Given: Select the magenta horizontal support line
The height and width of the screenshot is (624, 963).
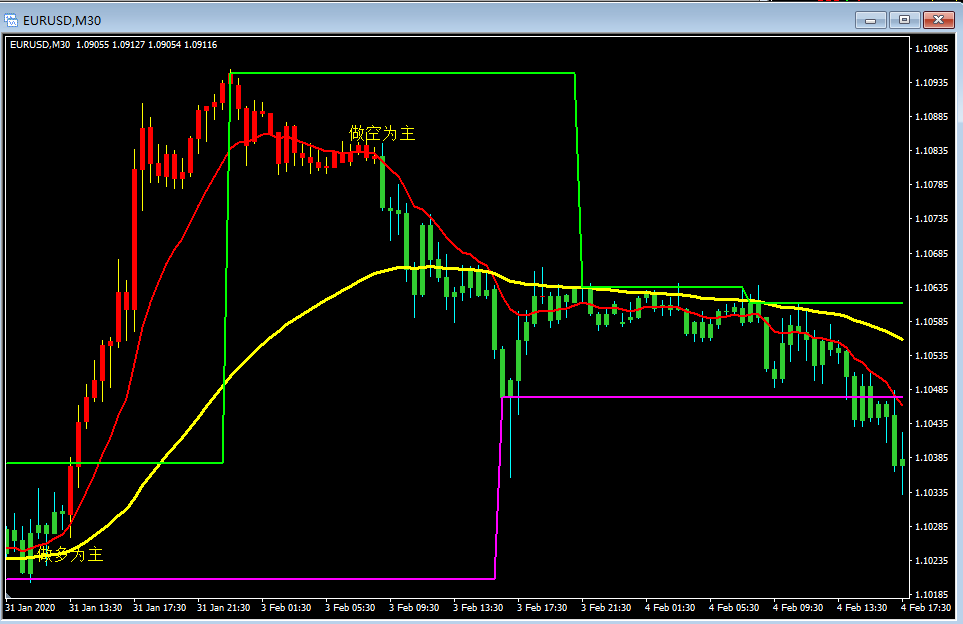Looking at the screenshot, I should click(x=250, y=578).
